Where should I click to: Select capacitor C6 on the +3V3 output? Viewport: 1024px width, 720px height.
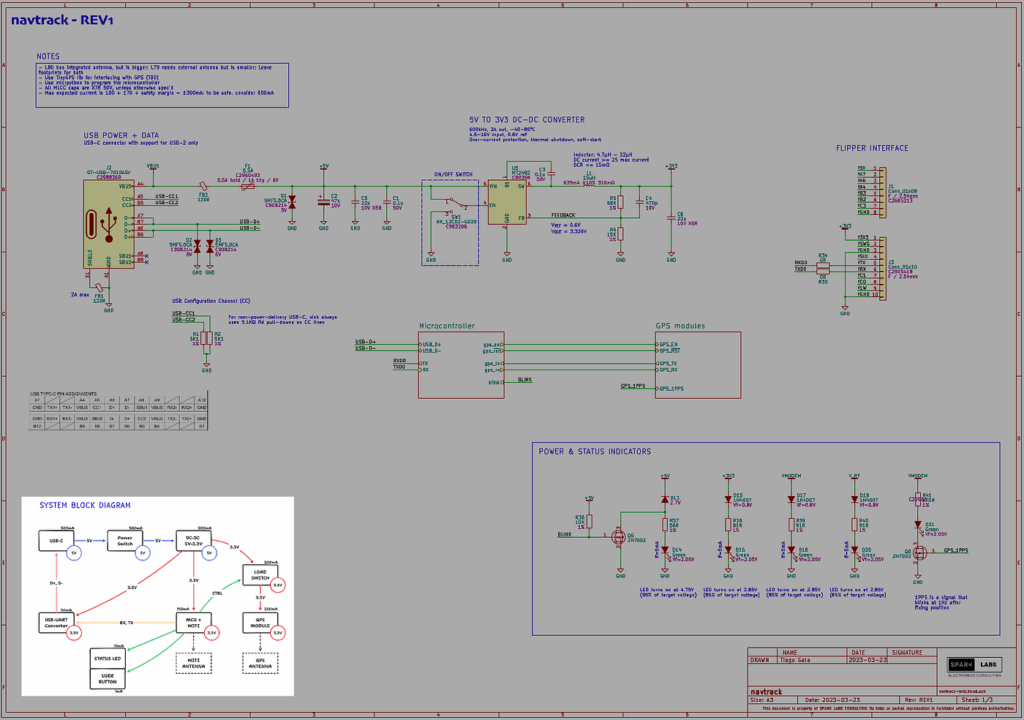[x=671, y=218]
